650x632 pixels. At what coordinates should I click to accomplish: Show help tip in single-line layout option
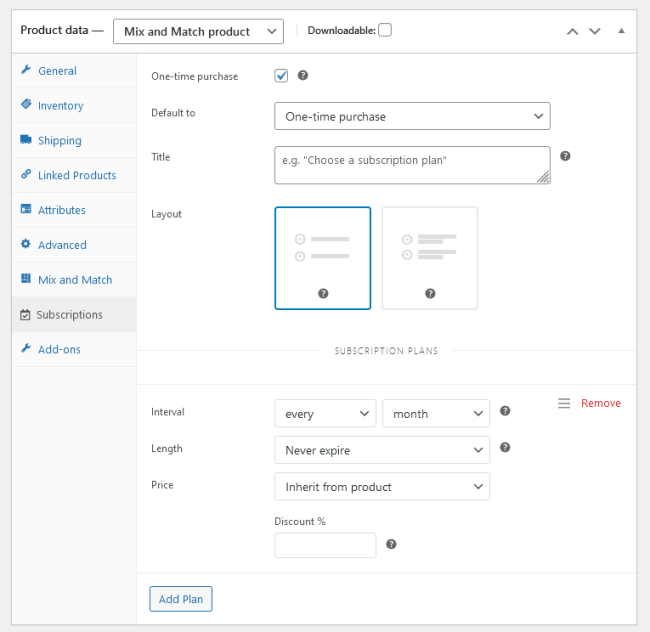coord(323,293)
